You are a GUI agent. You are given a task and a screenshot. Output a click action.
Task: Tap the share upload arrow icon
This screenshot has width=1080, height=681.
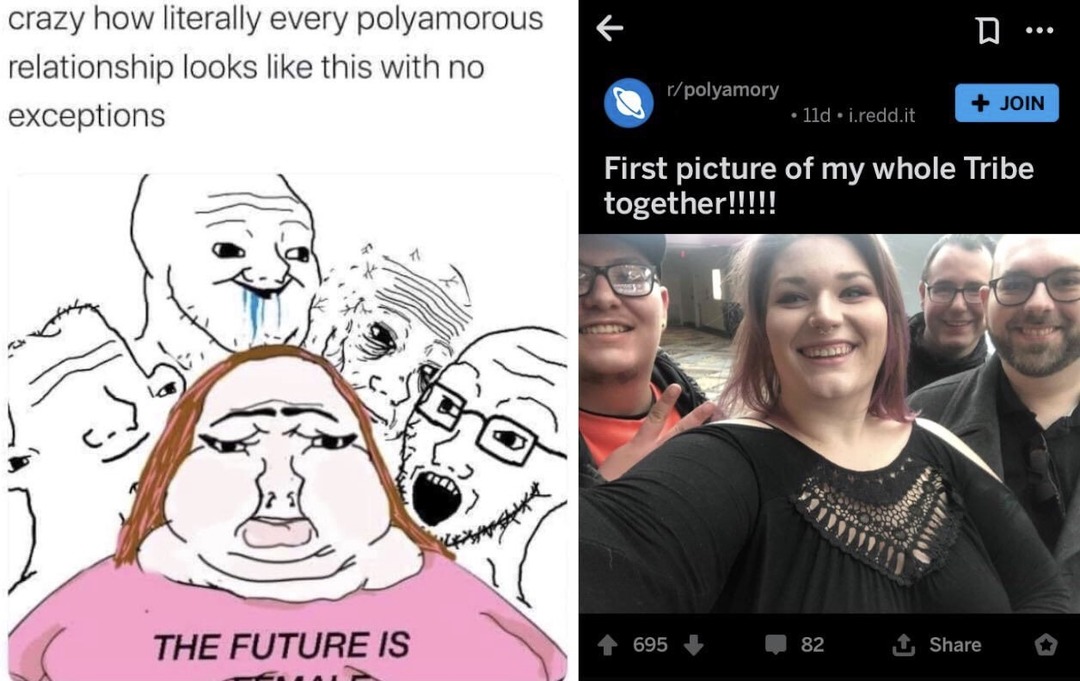coord(904,645)
